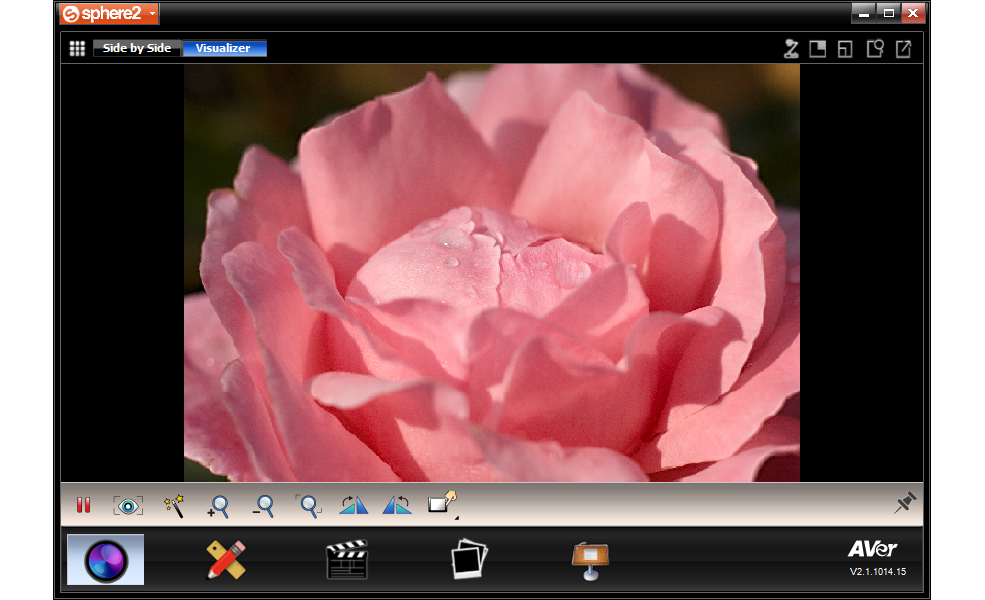Open the stacked photos gallery

(469, 559)
